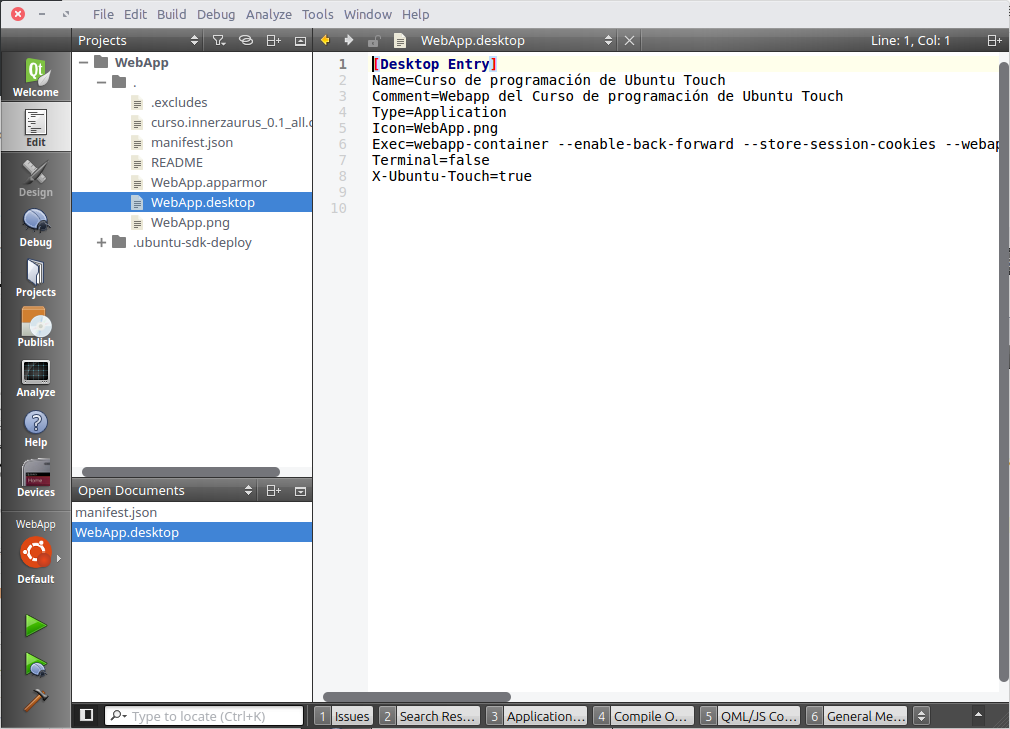Close the Open Documents panel
1010x729 pixels.
(300, 491)
